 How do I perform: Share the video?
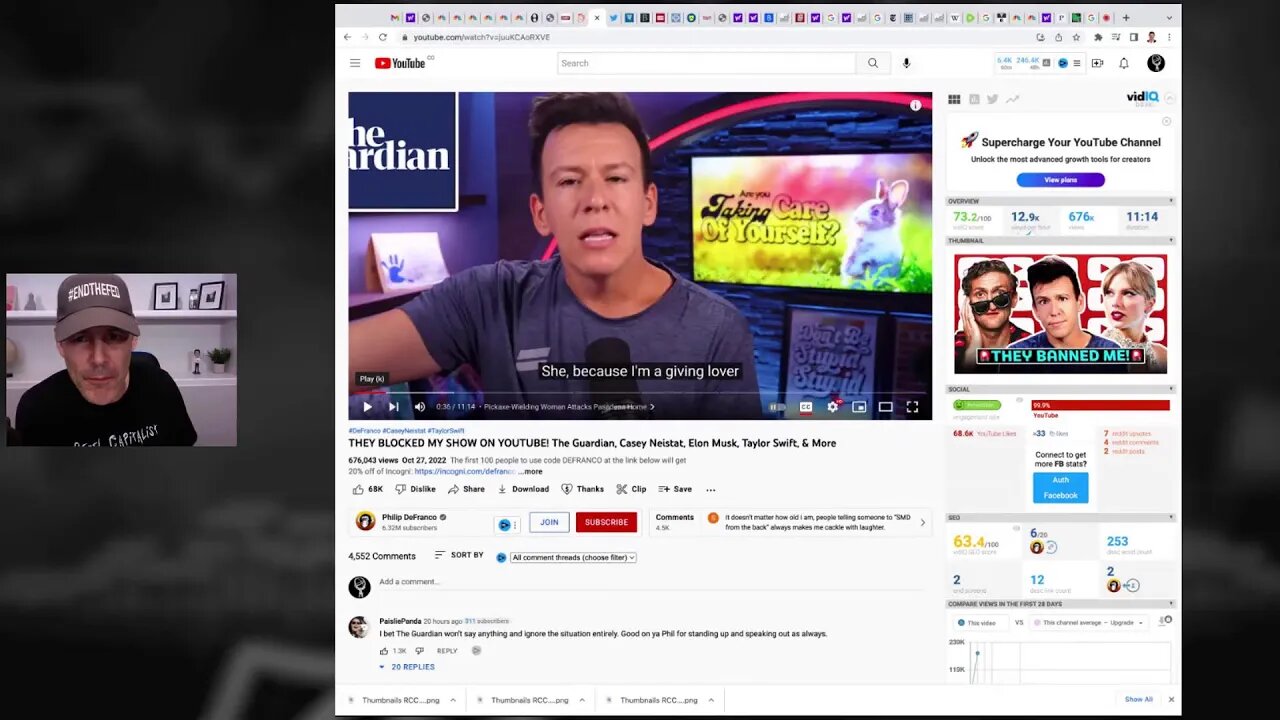466,489
